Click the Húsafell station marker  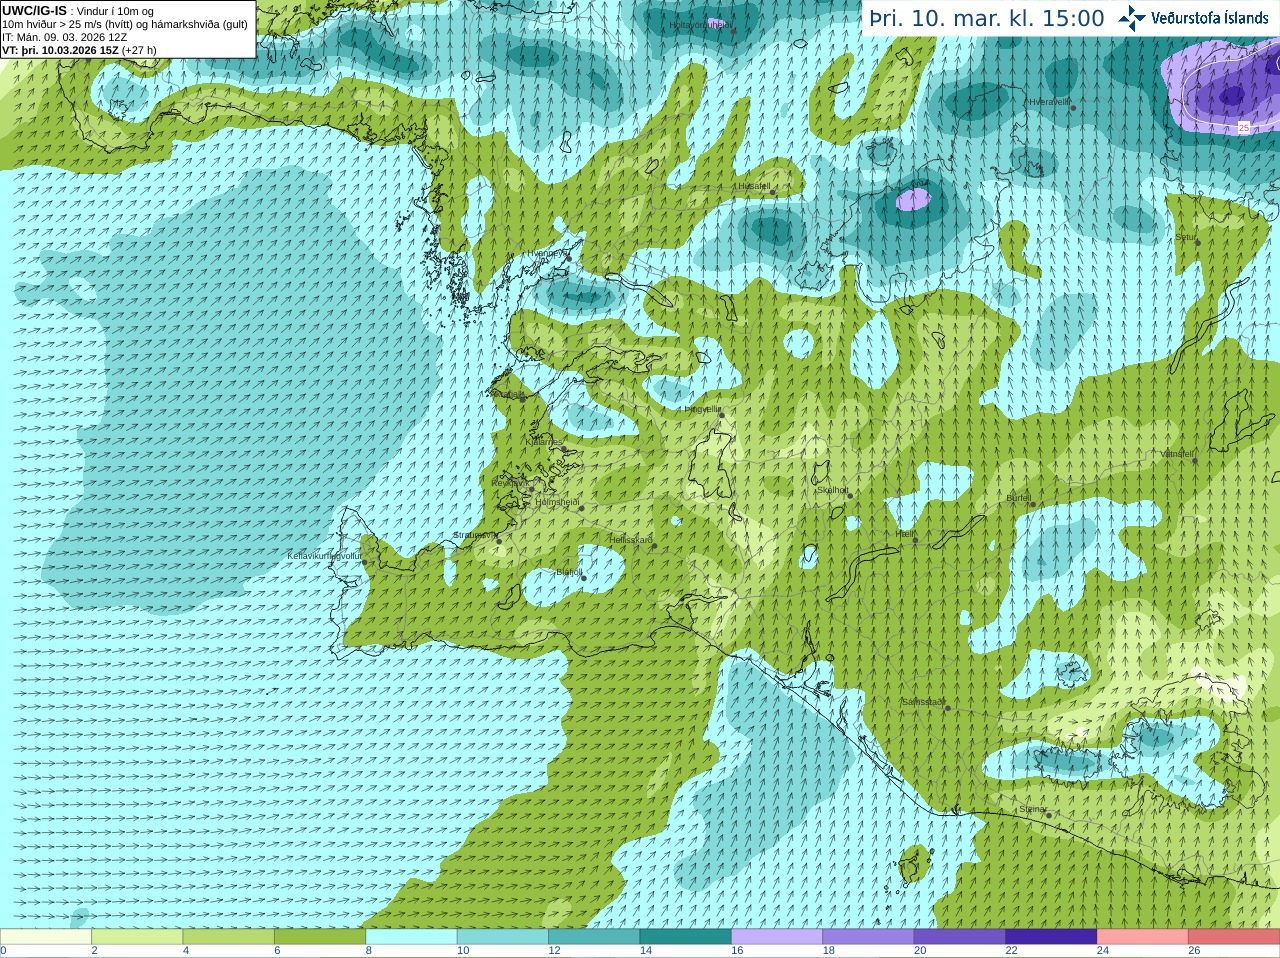pyautogui.click(x=773, y=192)
